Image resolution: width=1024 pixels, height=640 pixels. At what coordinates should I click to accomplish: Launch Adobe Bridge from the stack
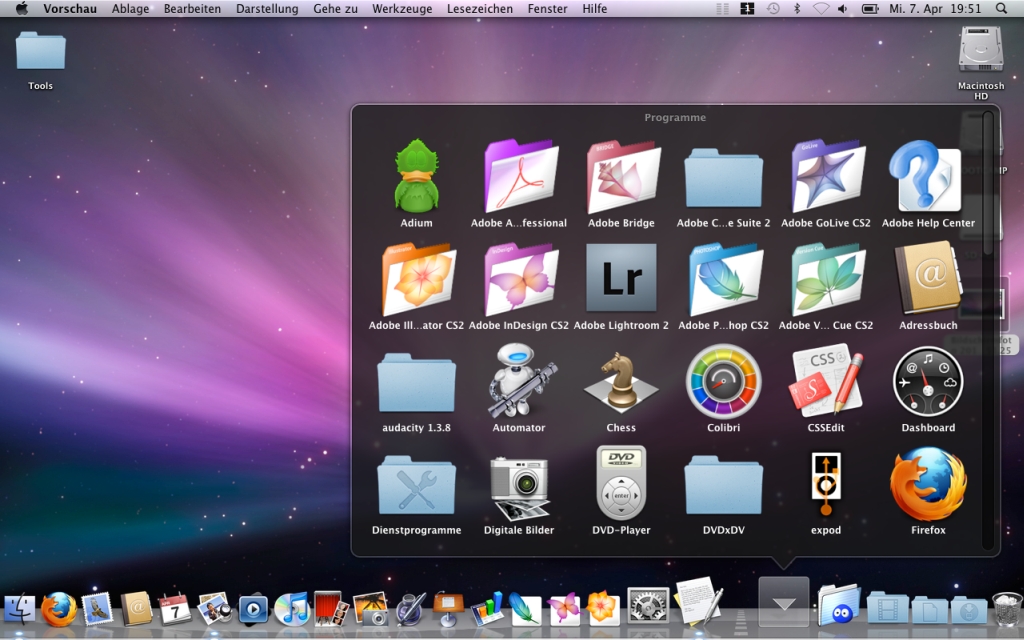[622, 176]
